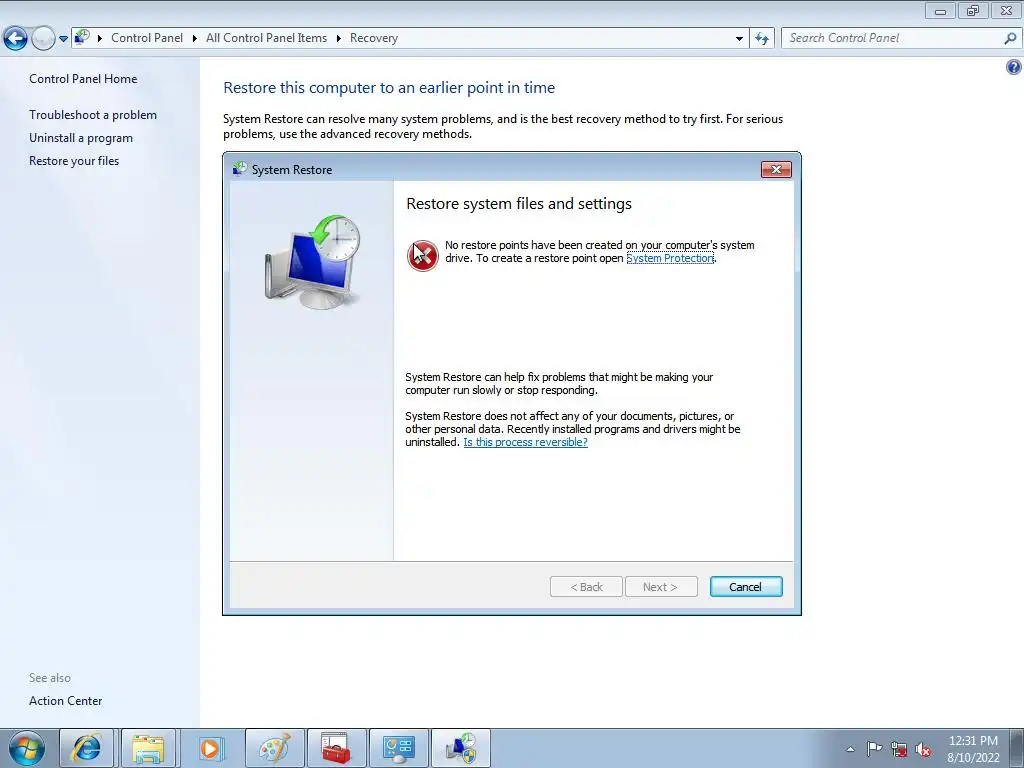Open Troubleshoot a problem link
Viewport: 1024px width, 768px height.
coord(93,114)
